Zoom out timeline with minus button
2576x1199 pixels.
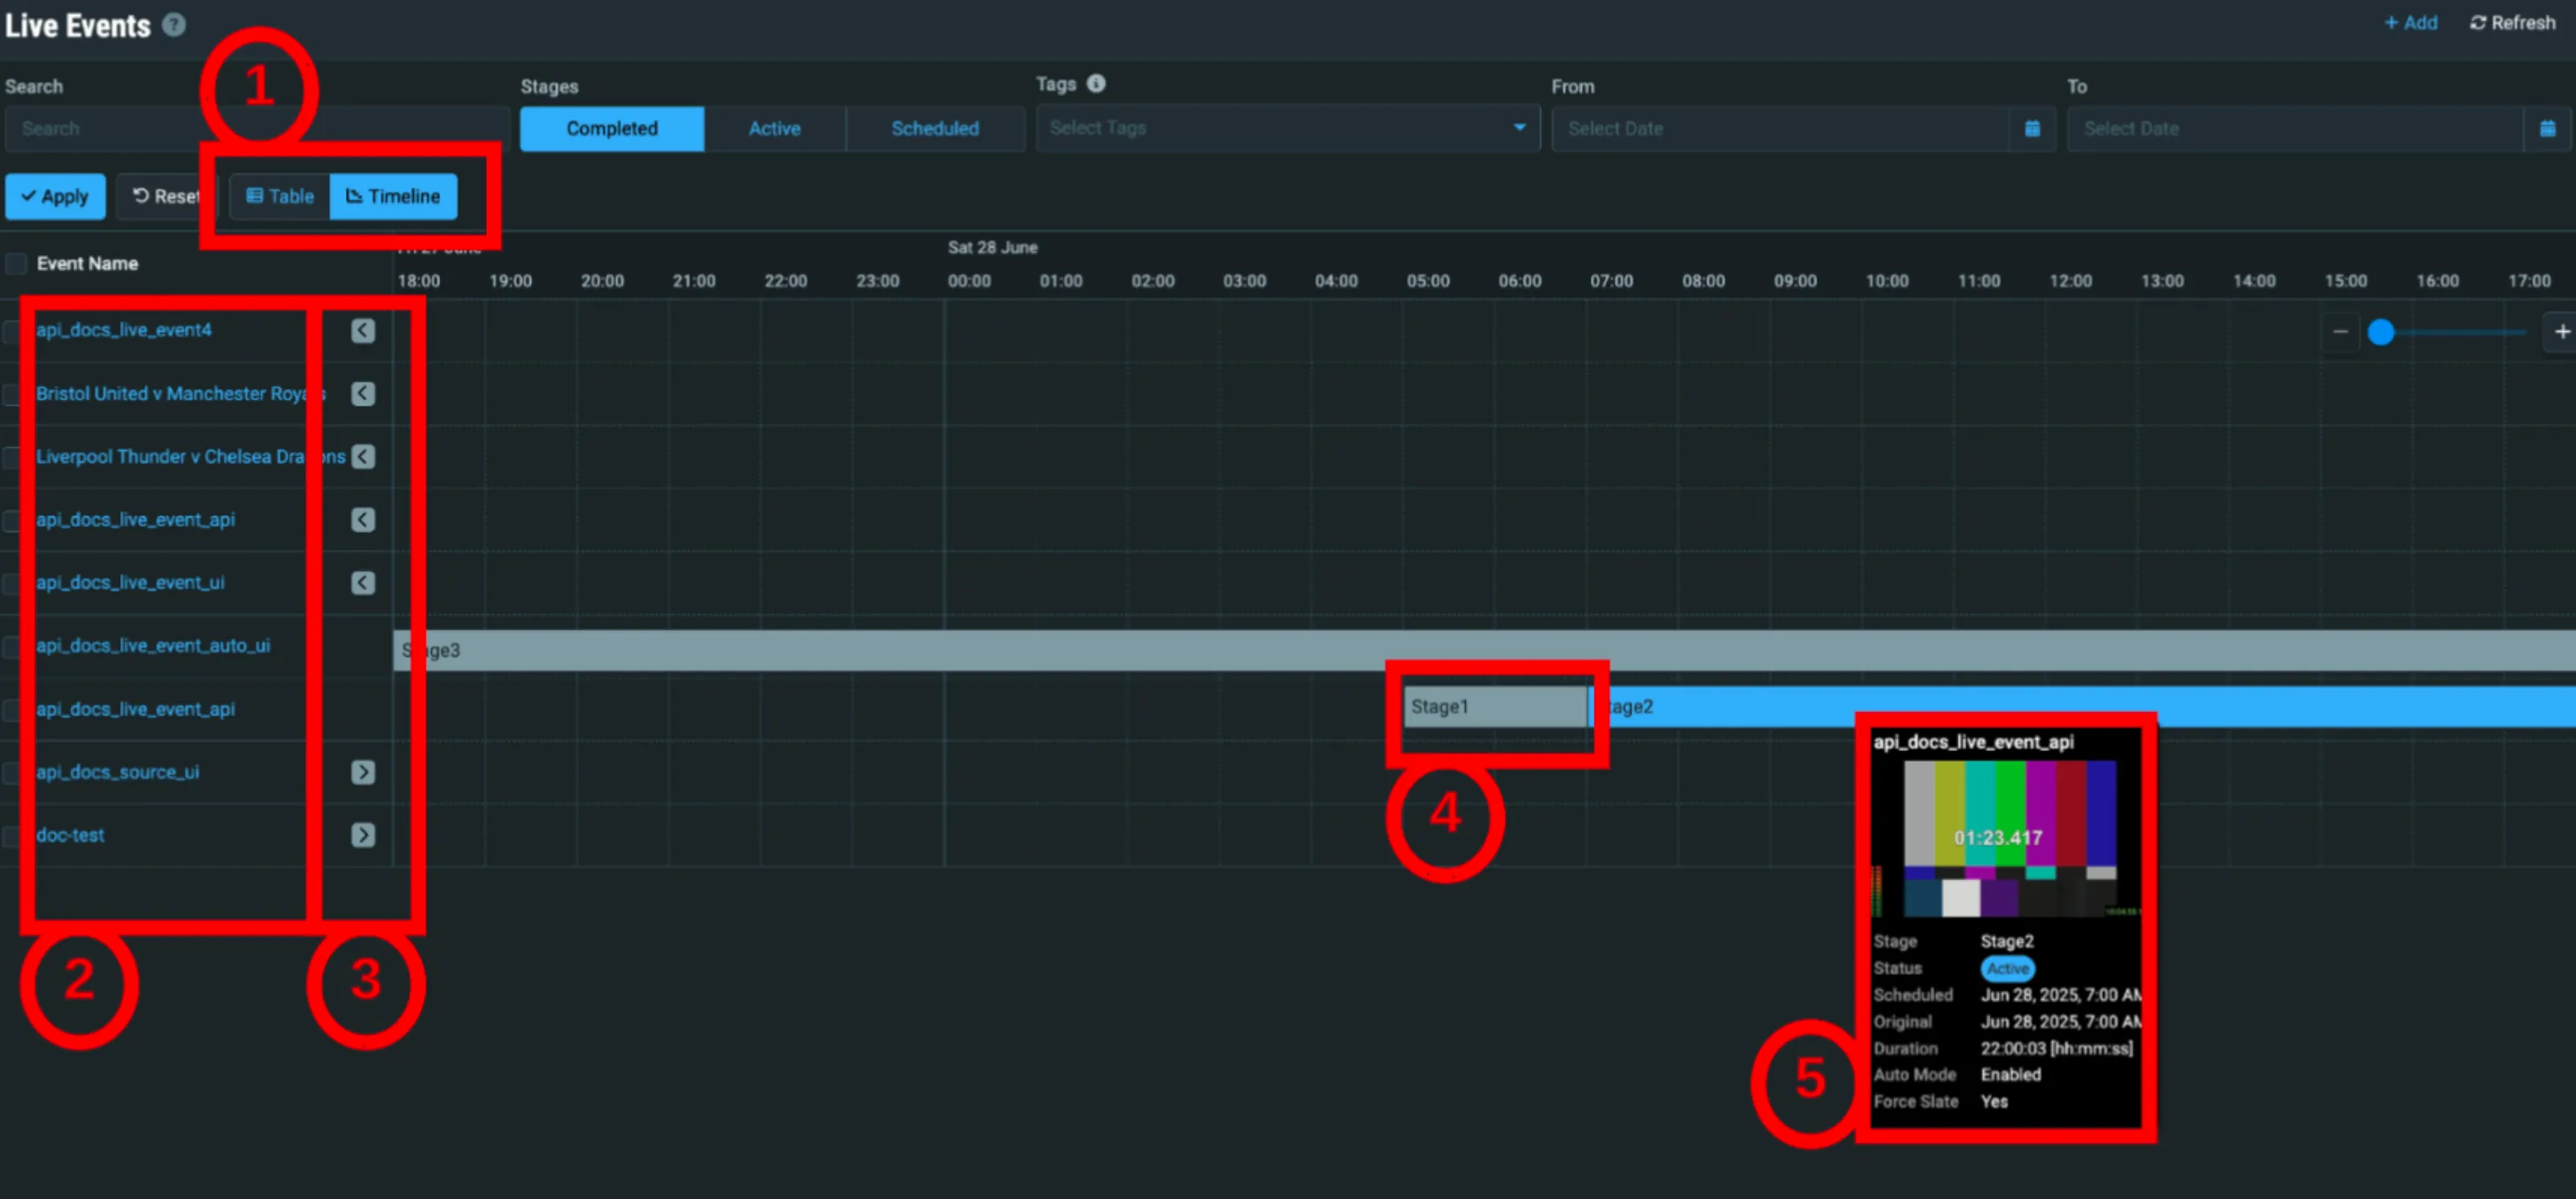click(x=2340, y=331)
